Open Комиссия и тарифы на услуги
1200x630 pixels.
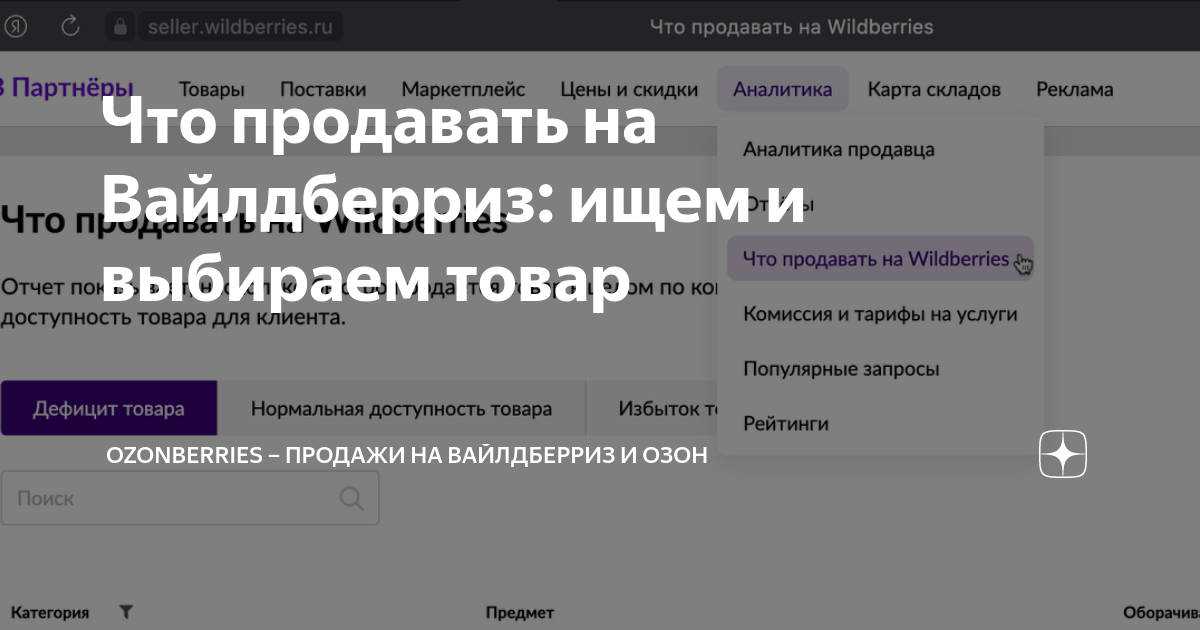(880, 314)
